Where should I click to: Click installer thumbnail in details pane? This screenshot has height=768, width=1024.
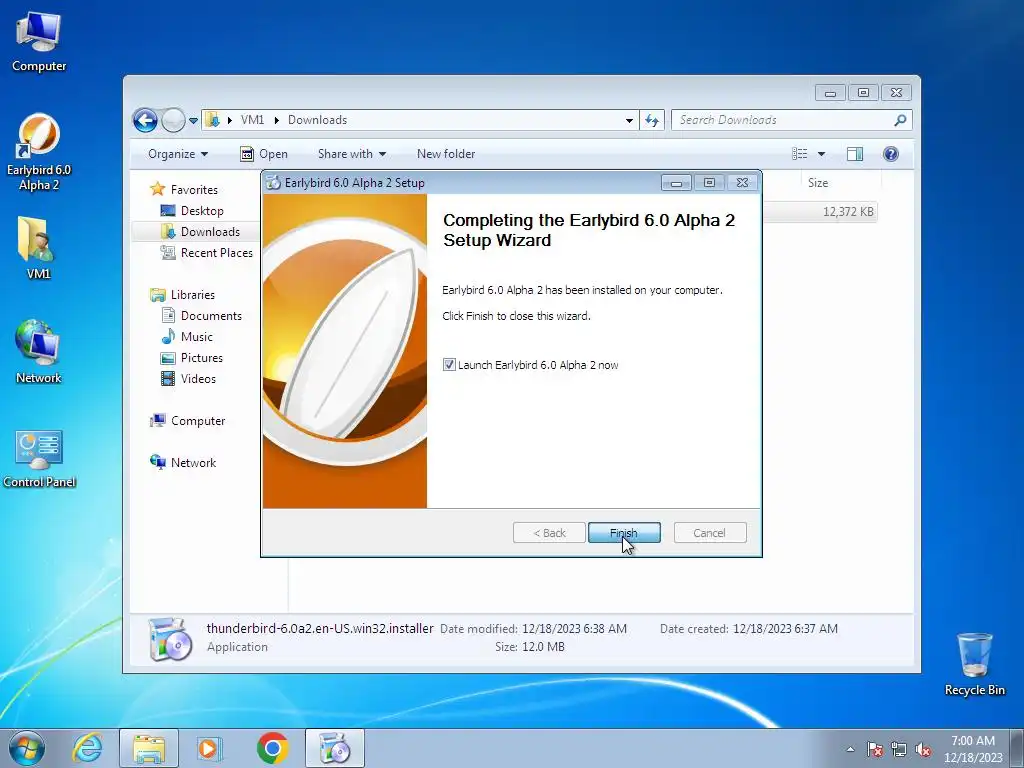pos(170,639)
